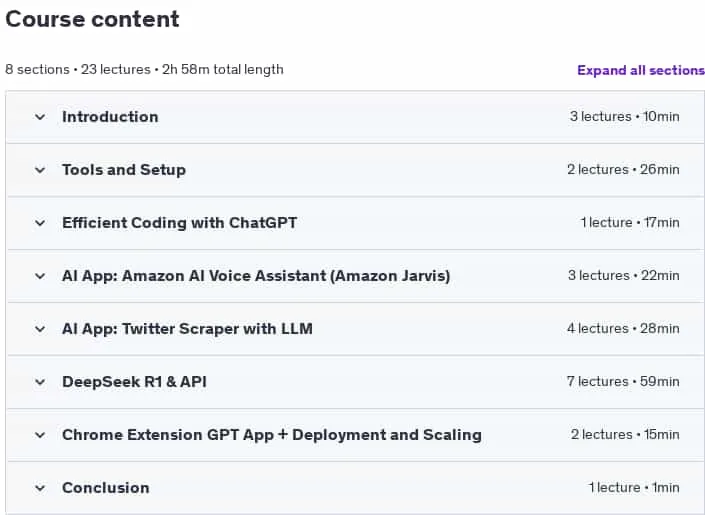The image size is (705, 515).
Task: Expand DeepSeek R1 & API chevron
Action: (x=40, y=382)
